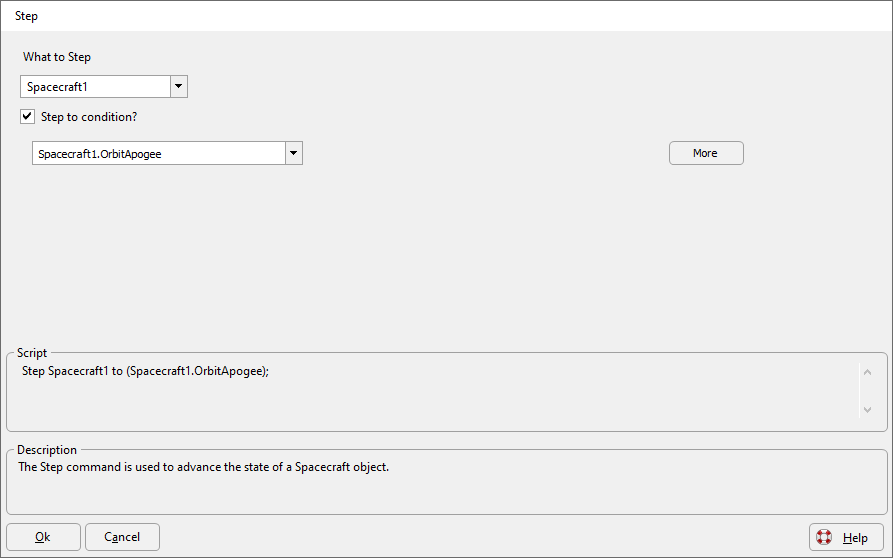Image resolution: width=893 pixels, height=558 pixels.
Task: Click the 'Step to condition?' label text
Action: [x=89, y=117]
